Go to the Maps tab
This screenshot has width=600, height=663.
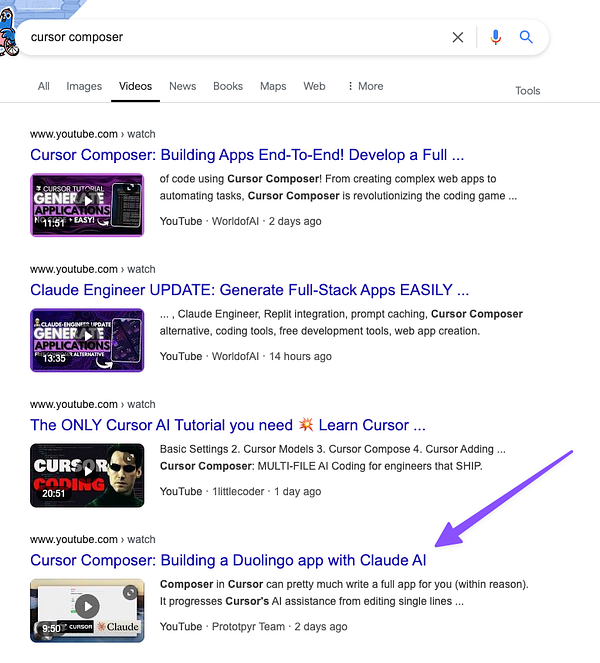pyautogui.click(x=273, y=86)
